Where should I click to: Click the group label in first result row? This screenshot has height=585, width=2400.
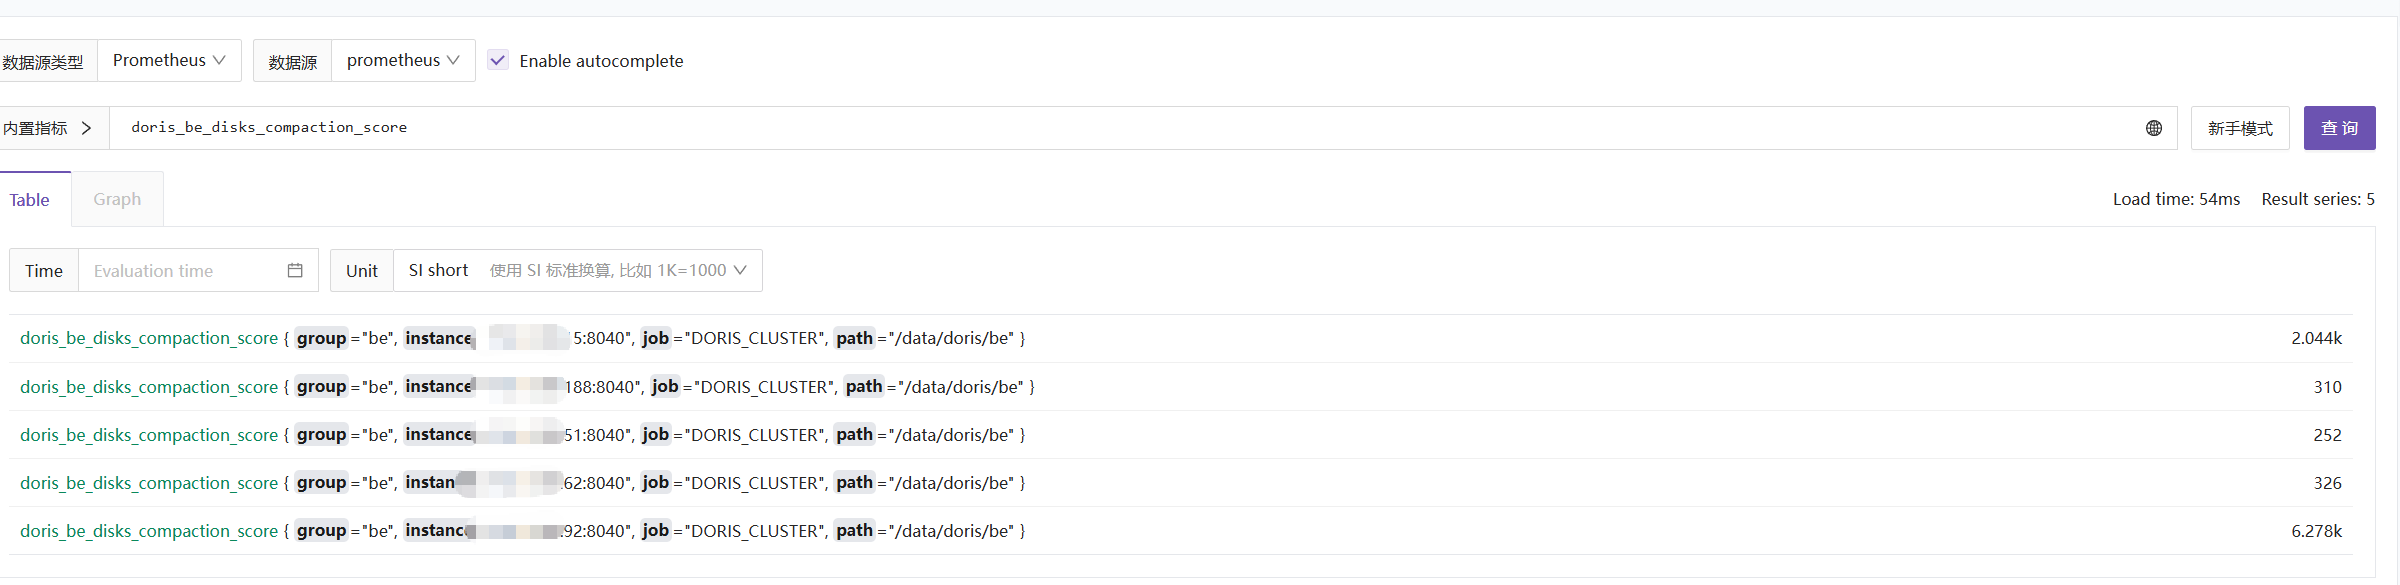pyautogui.click(x=321, y=338)
